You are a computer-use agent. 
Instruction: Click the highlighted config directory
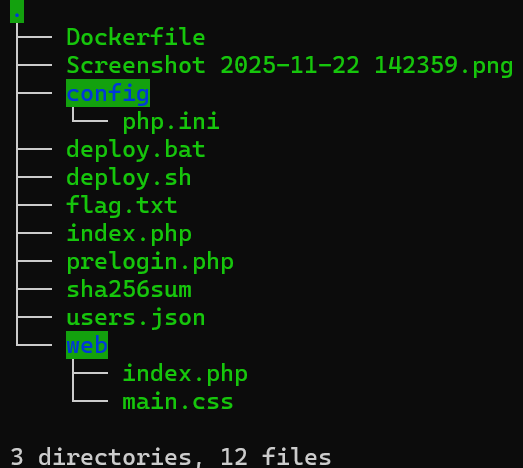tap(108, 93)
